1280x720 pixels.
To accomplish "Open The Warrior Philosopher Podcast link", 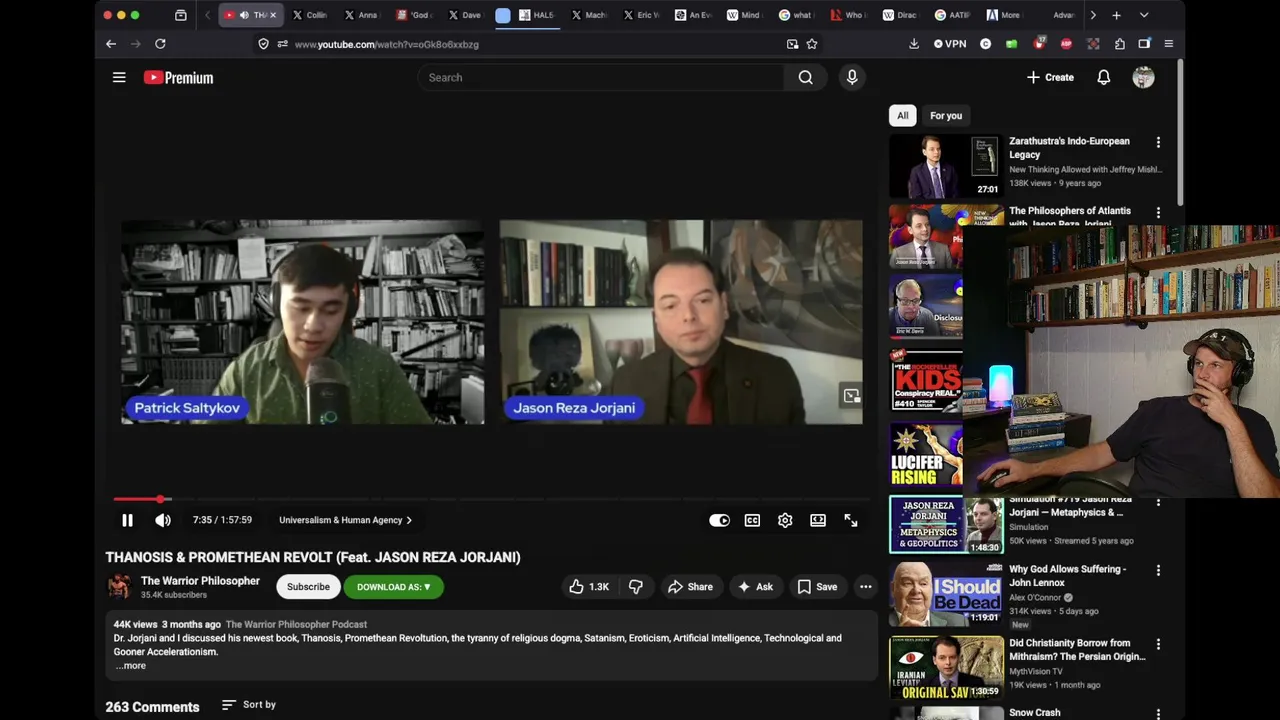I will coord(296,624).
